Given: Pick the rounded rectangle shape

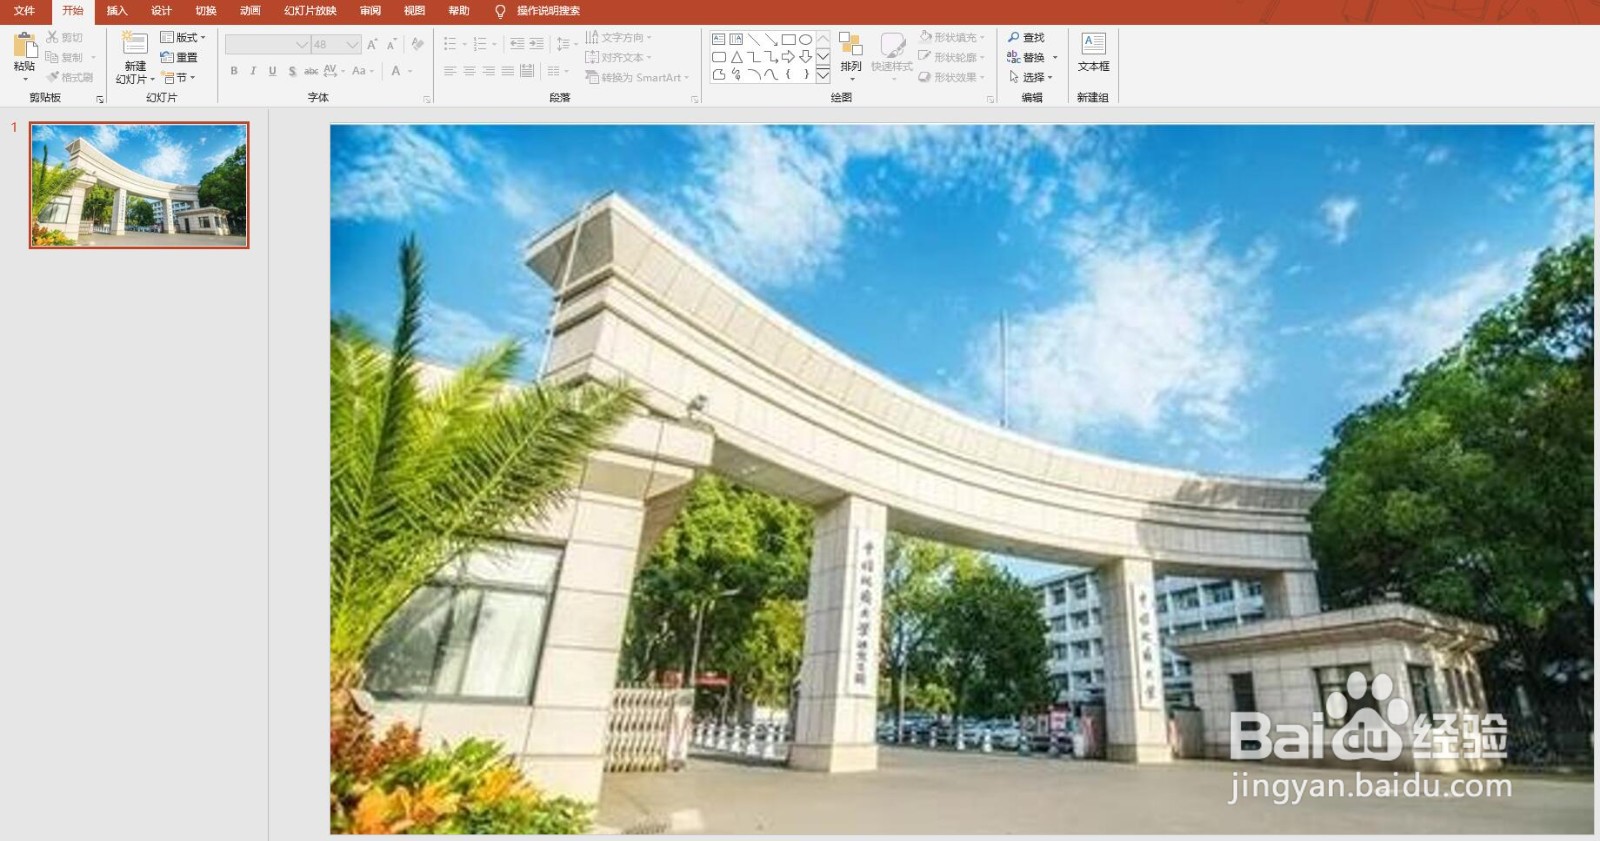Looking at the screenshot, I should pyautogui.click(x=719, y=57).
